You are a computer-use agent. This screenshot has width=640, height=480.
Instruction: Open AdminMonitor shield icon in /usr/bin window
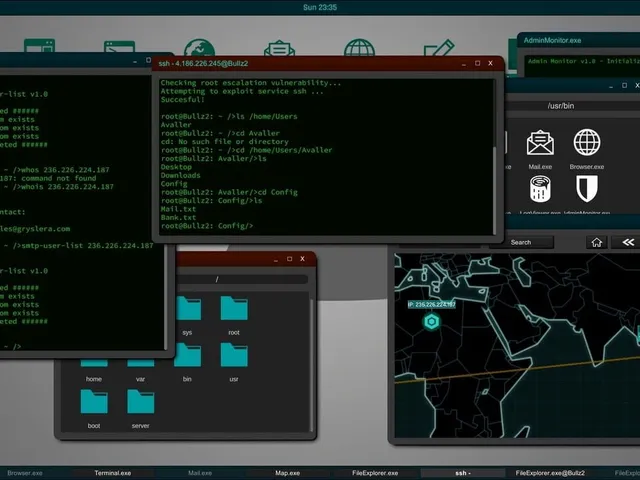tap(587, 189)
